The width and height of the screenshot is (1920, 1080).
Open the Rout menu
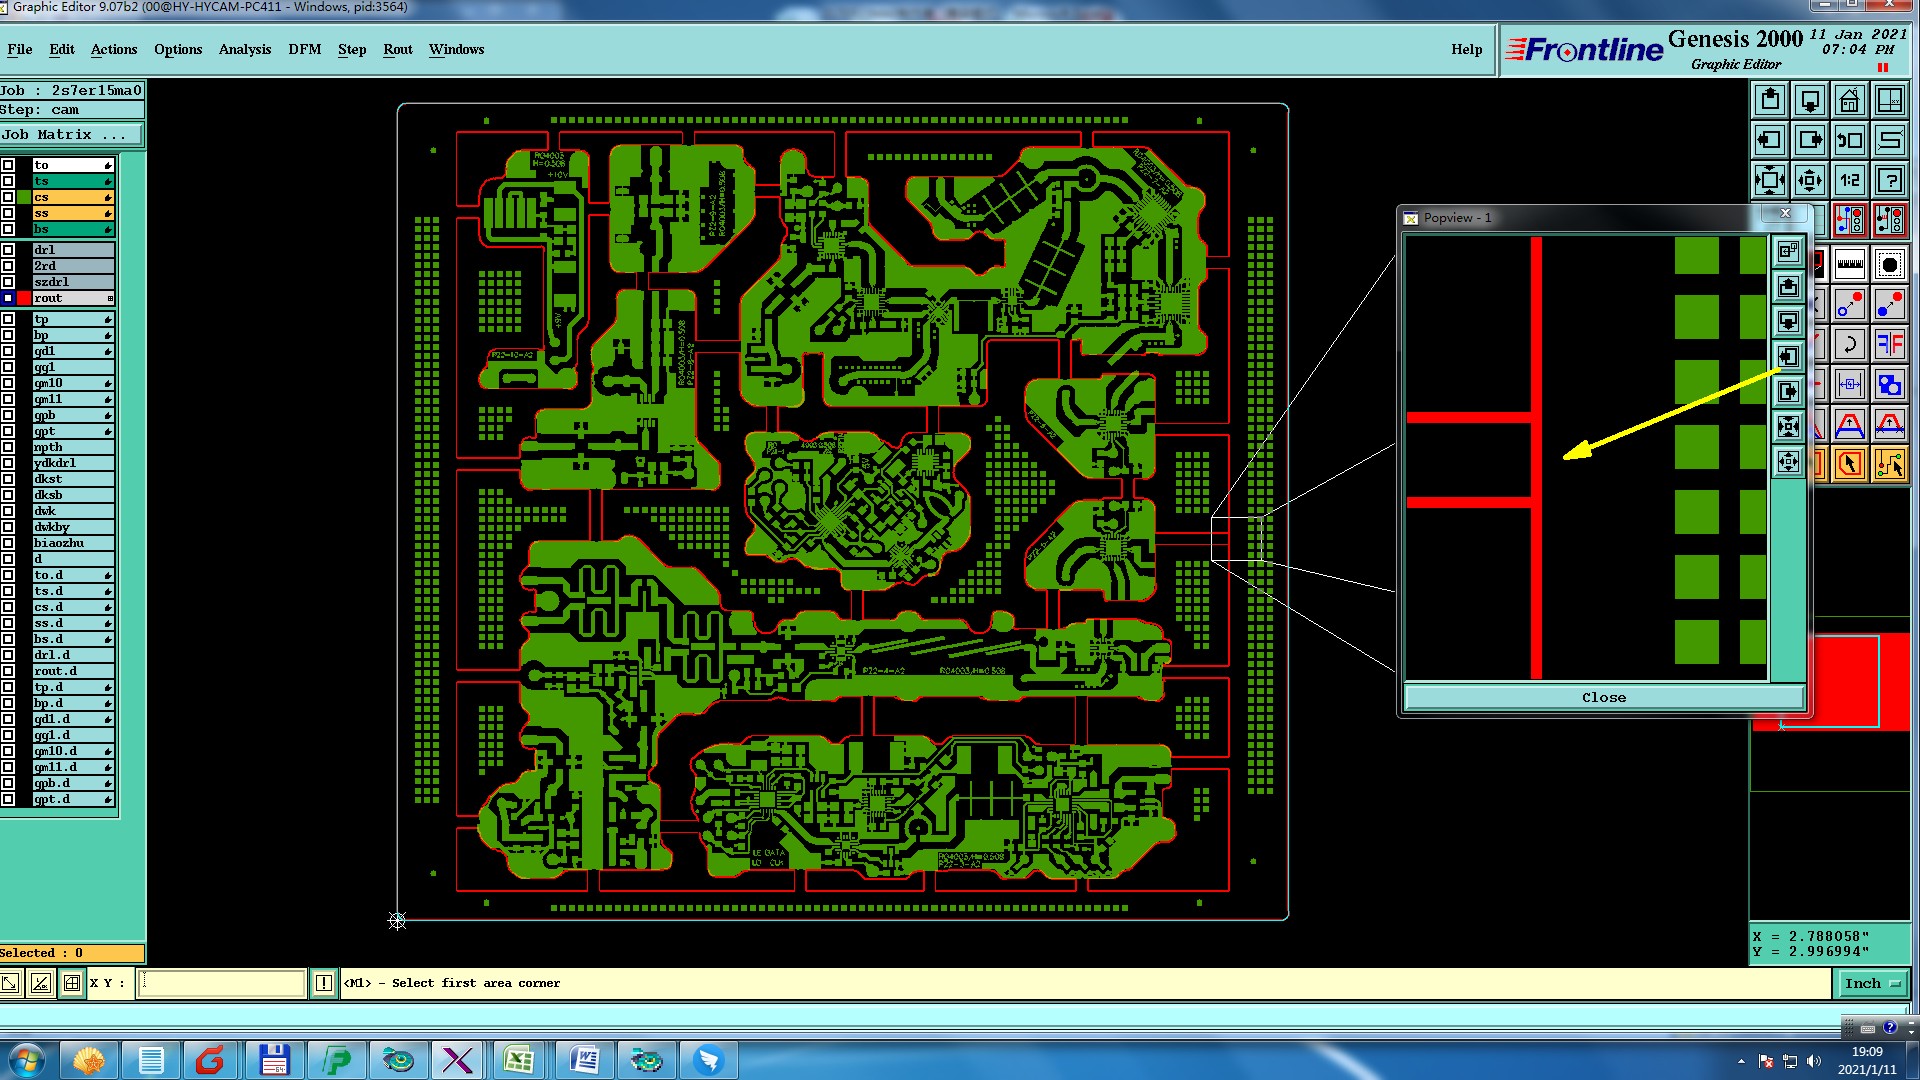[x=397, y=49]
